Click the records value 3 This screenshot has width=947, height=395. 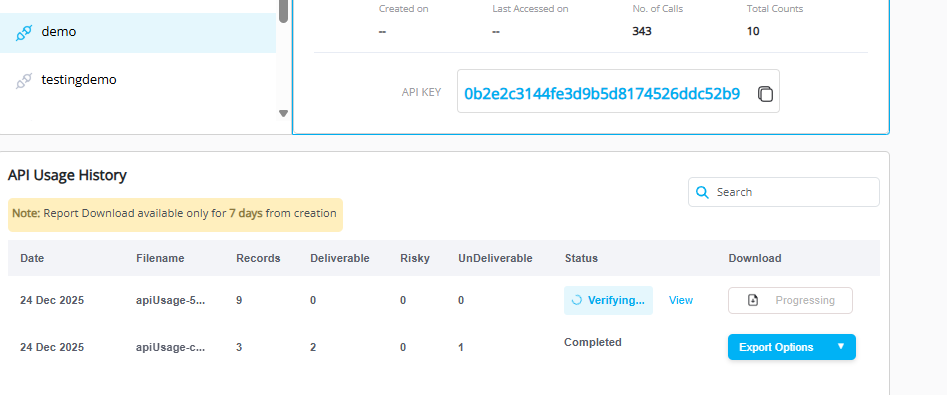click(239, 347)
